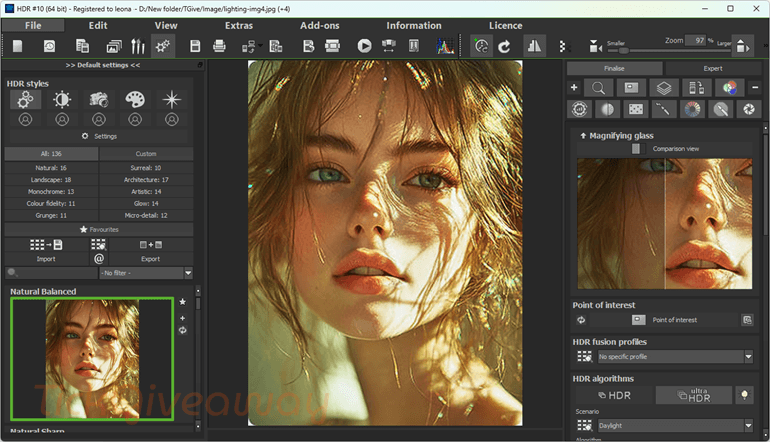Click the Favourites button
Viewport: 770px width, 442px height.
(99, 229)
